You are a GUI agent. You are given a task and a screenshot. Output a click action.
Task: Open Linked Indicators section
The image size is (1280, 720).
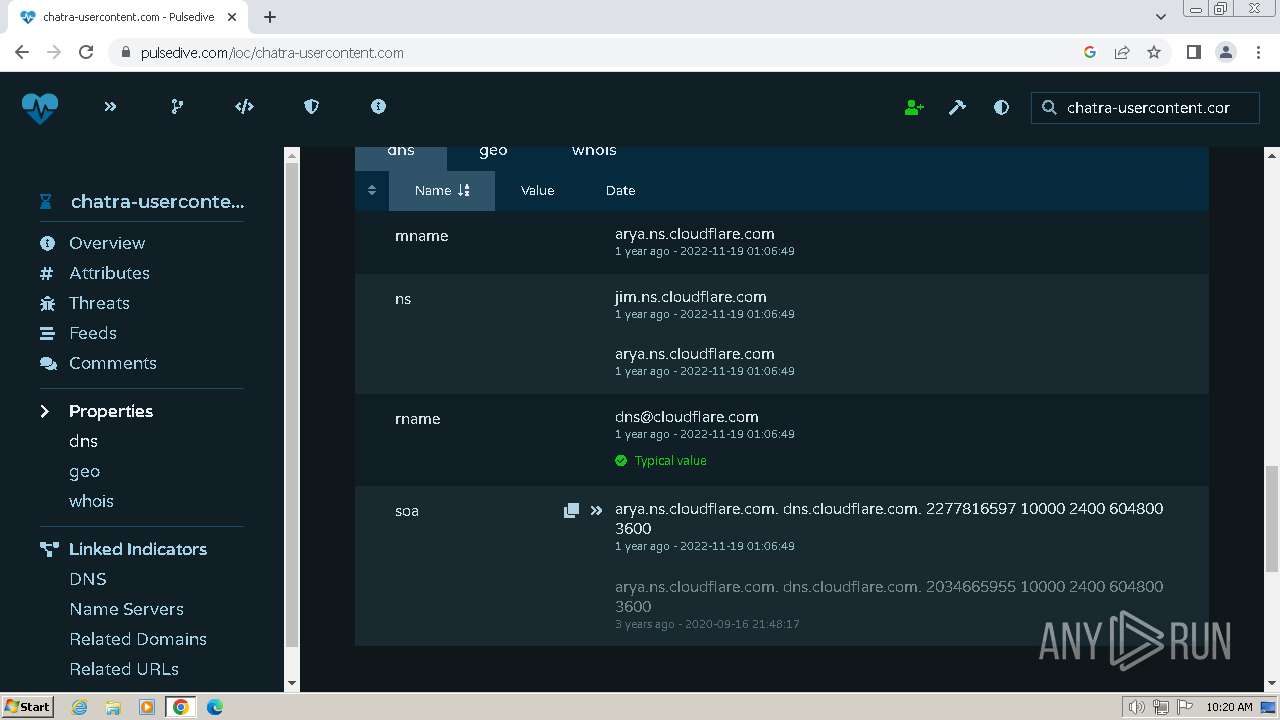point(138,549)
